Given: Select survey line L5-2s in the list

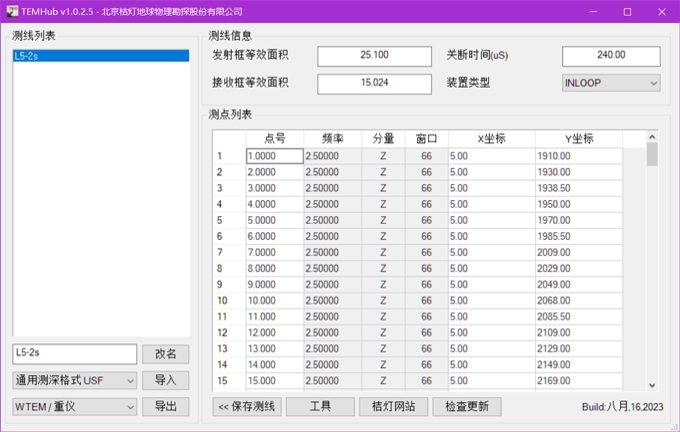Looking at the screenshot, I should [101, 56].
